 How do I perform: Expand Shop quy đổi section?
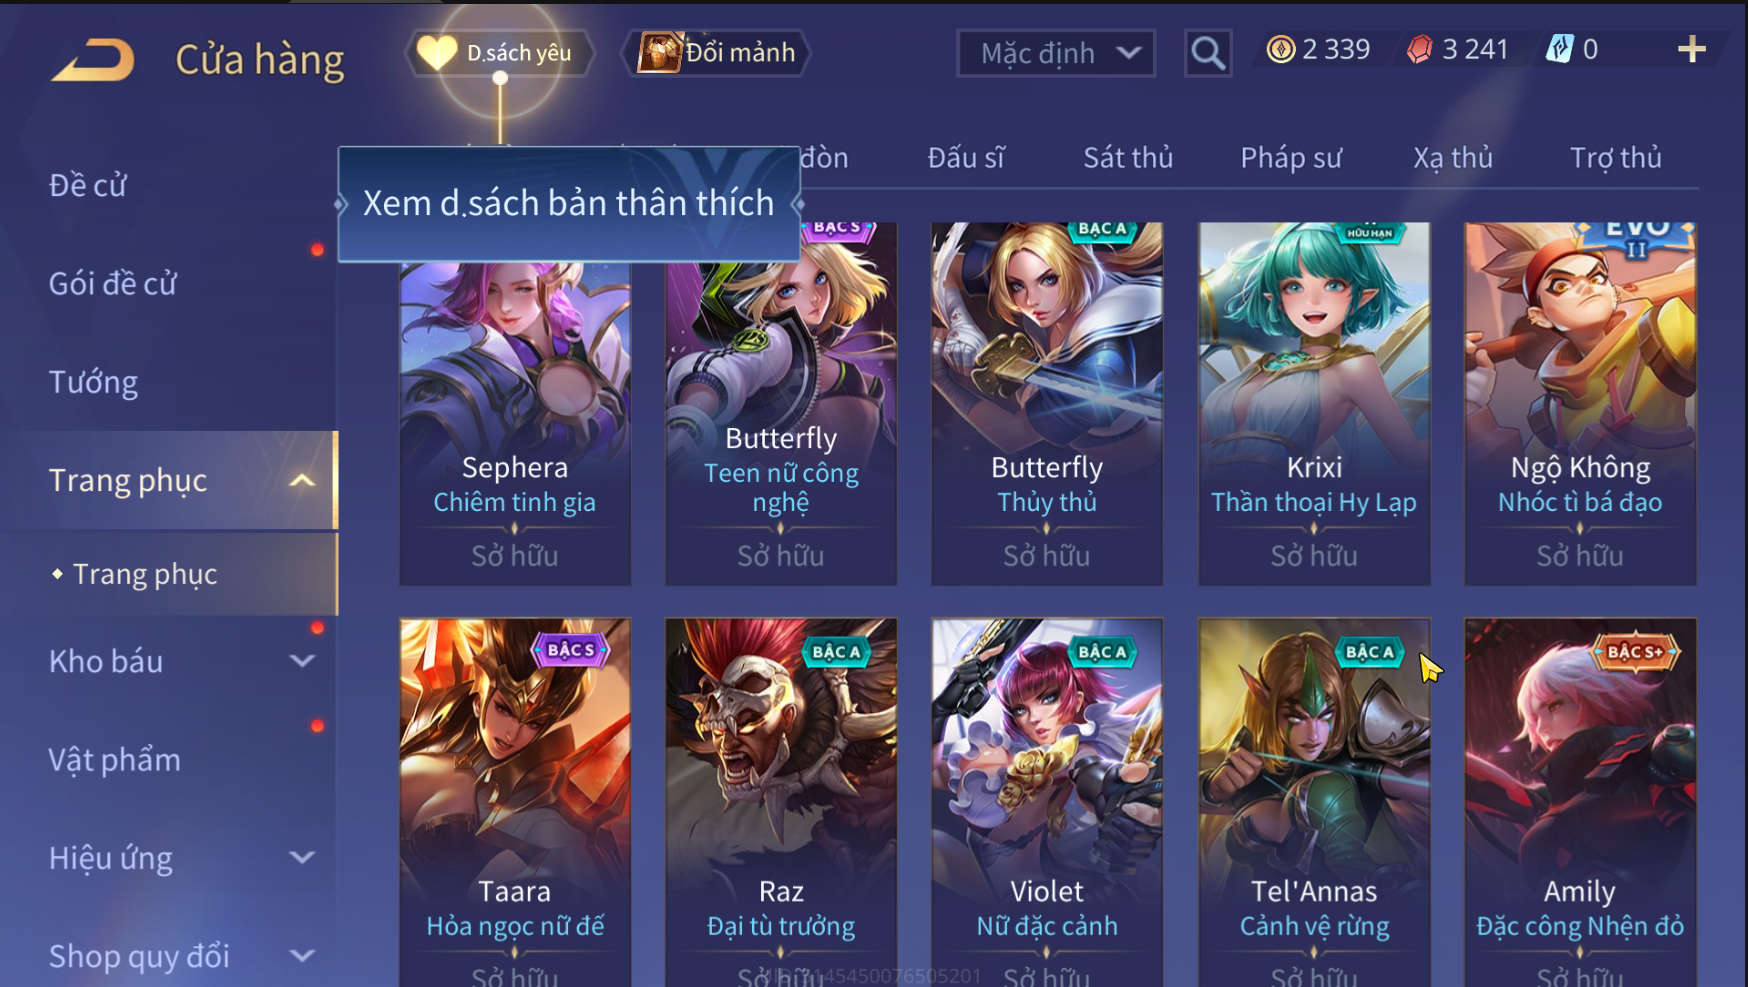pos(302,956)
